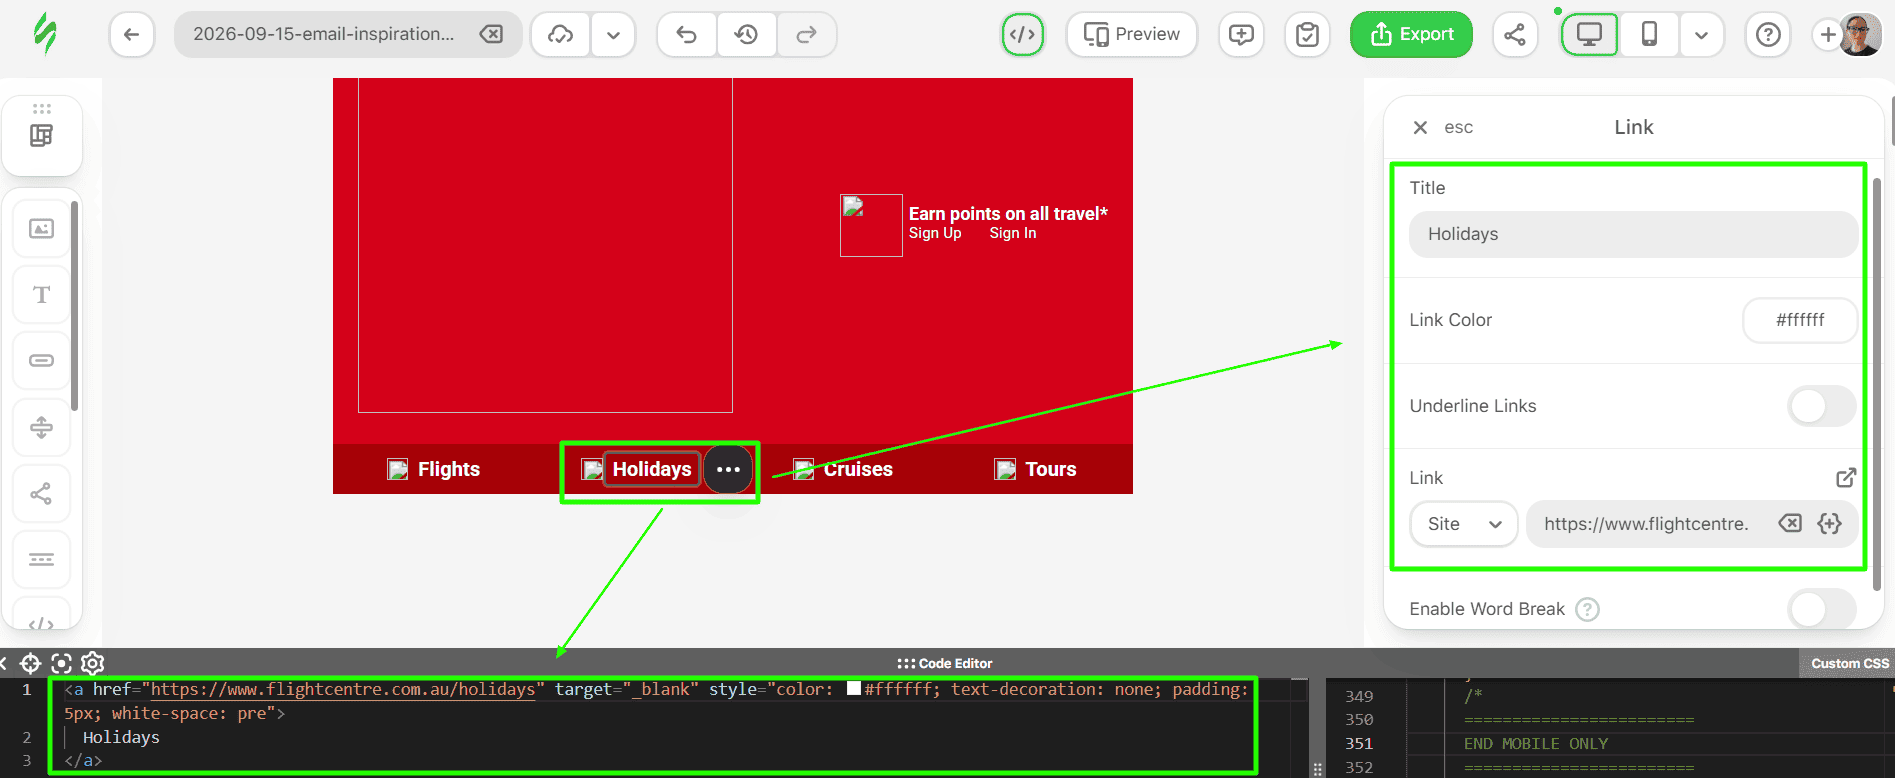The height and width of the screenshot is (778, 1895).
Task: Open link in new tab icon
Action: [1846, 478]
